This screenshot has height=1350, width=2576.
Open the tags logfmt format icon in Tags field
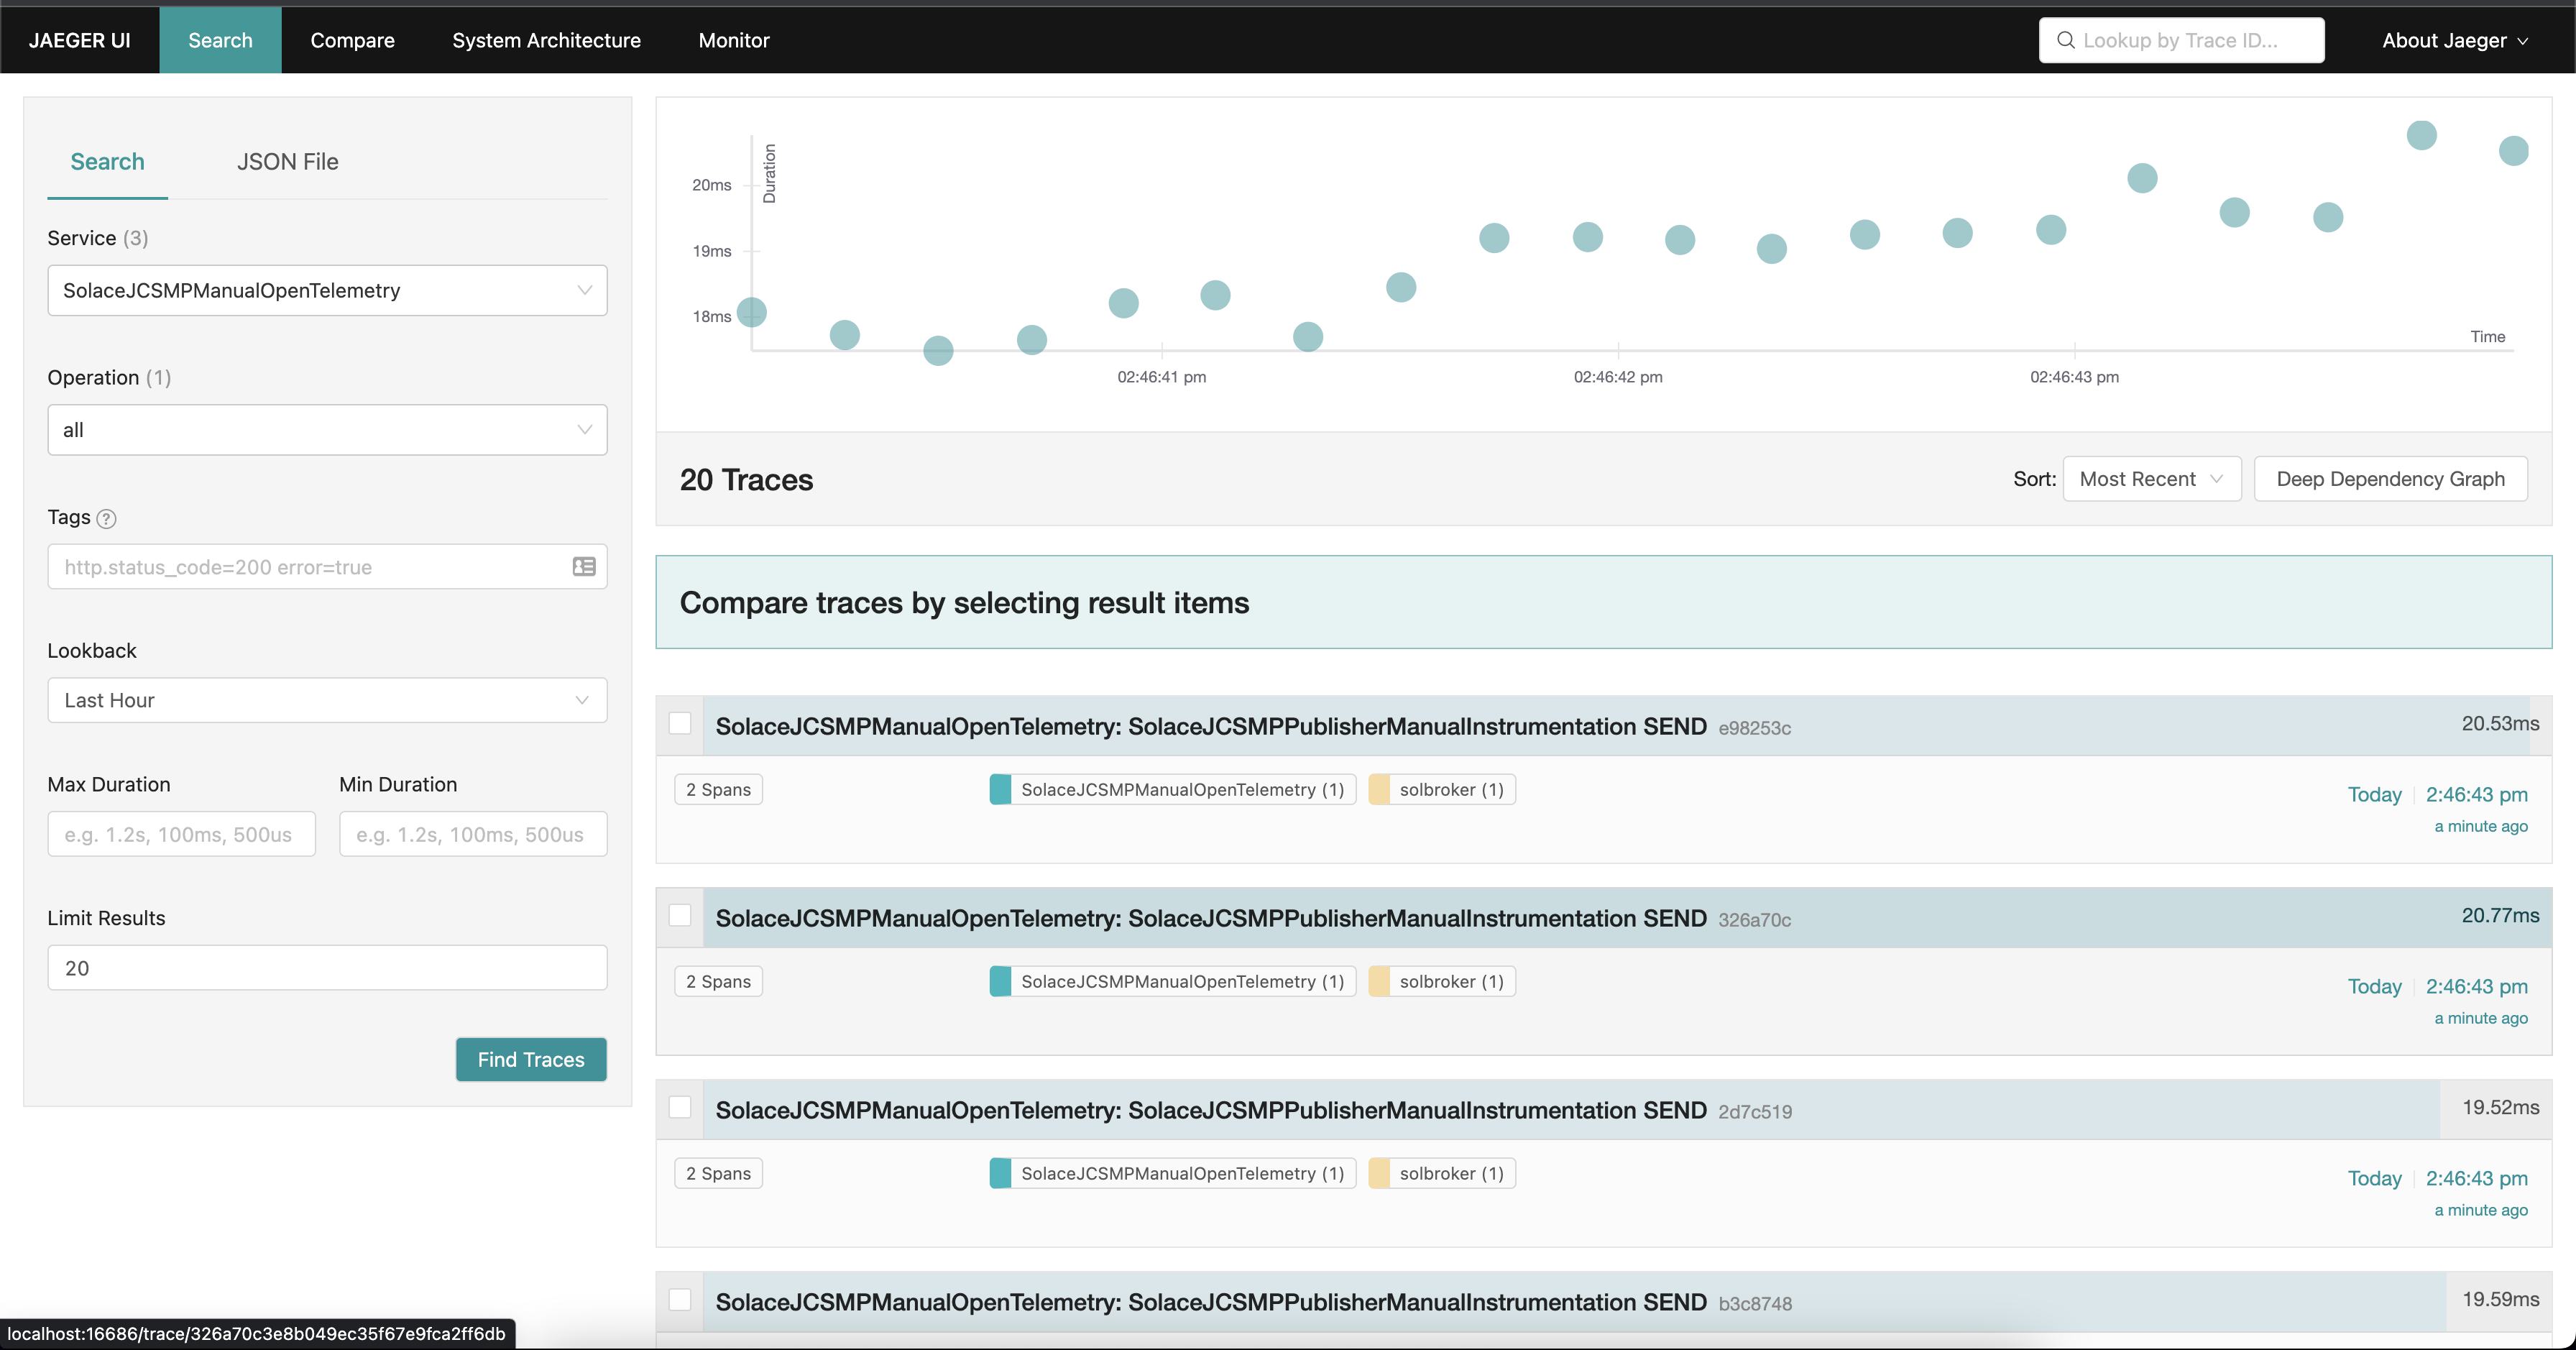click(x=584, y=567)
